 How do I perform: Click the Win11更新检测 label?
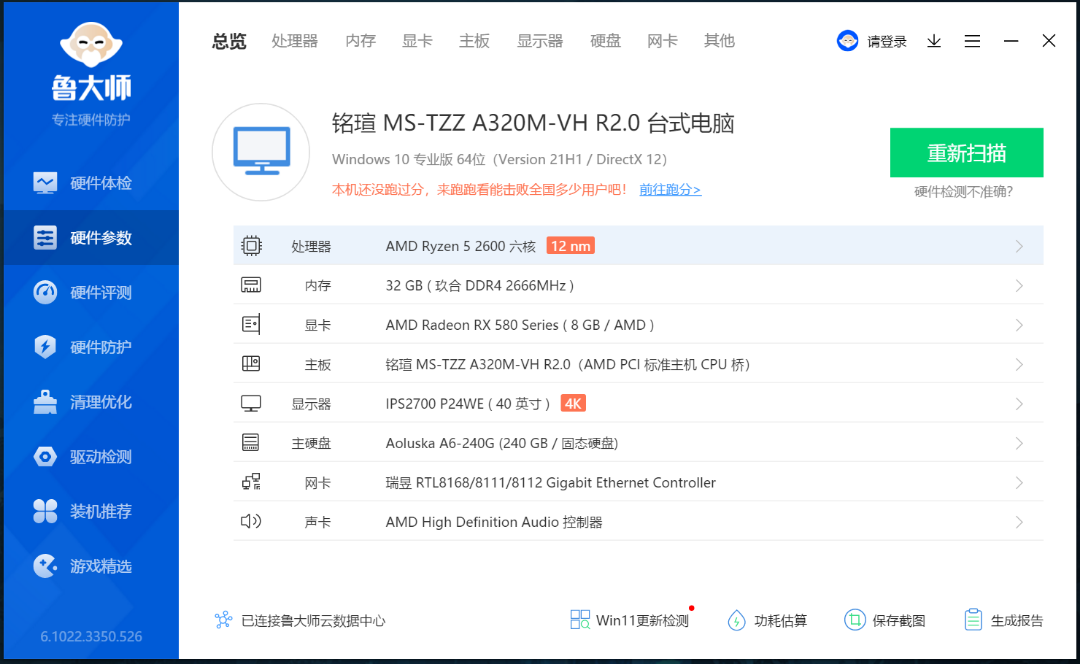[642, 621]
